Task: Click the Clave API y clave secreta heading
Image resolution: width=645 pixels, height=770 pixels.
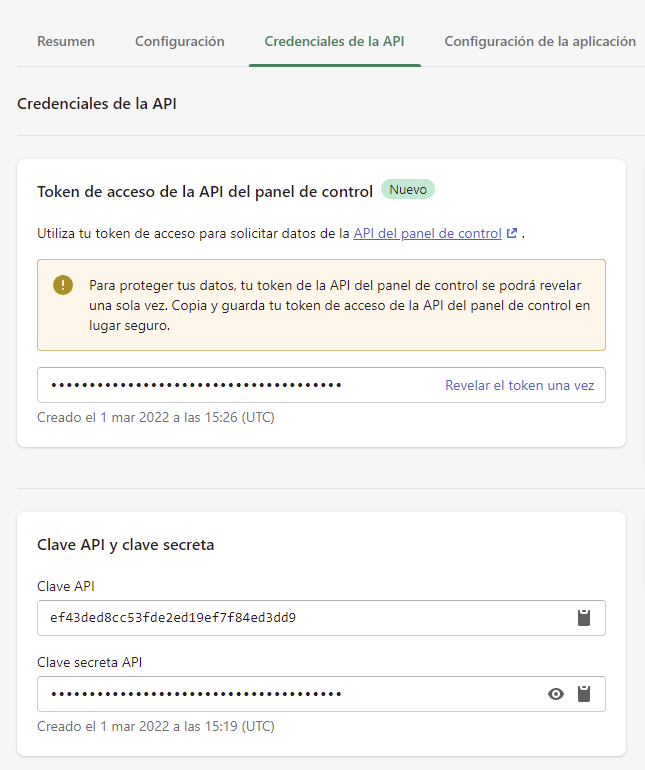Action: [126, 545]
